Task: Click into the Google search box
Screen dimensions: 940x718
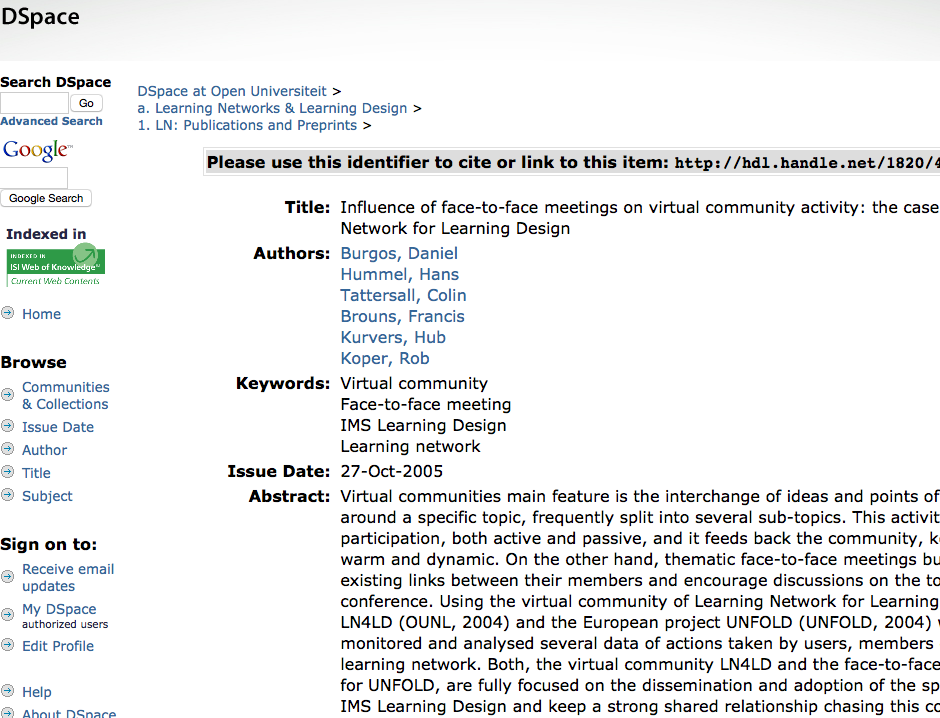Action: coord(34,178)
